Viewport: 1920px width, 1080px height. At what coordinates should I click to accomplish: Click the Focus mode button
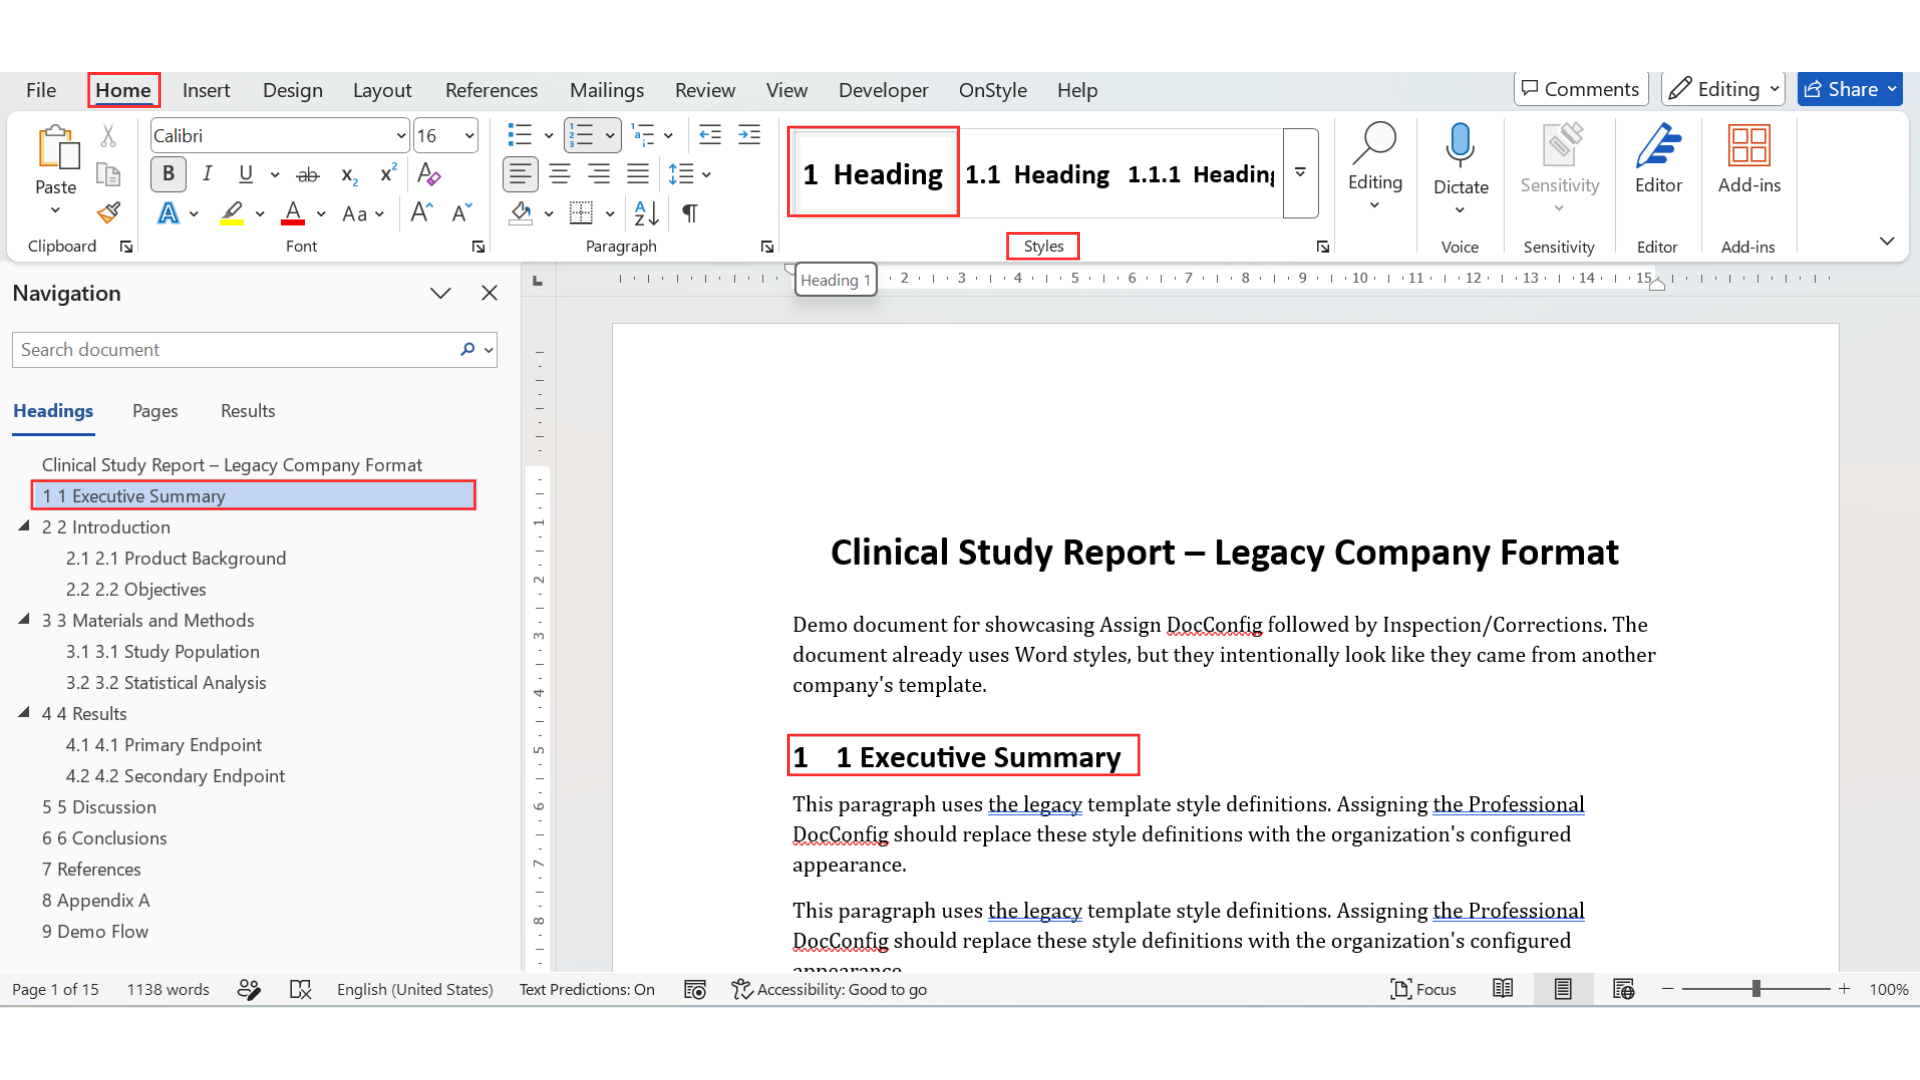(x=1423, y=990)
